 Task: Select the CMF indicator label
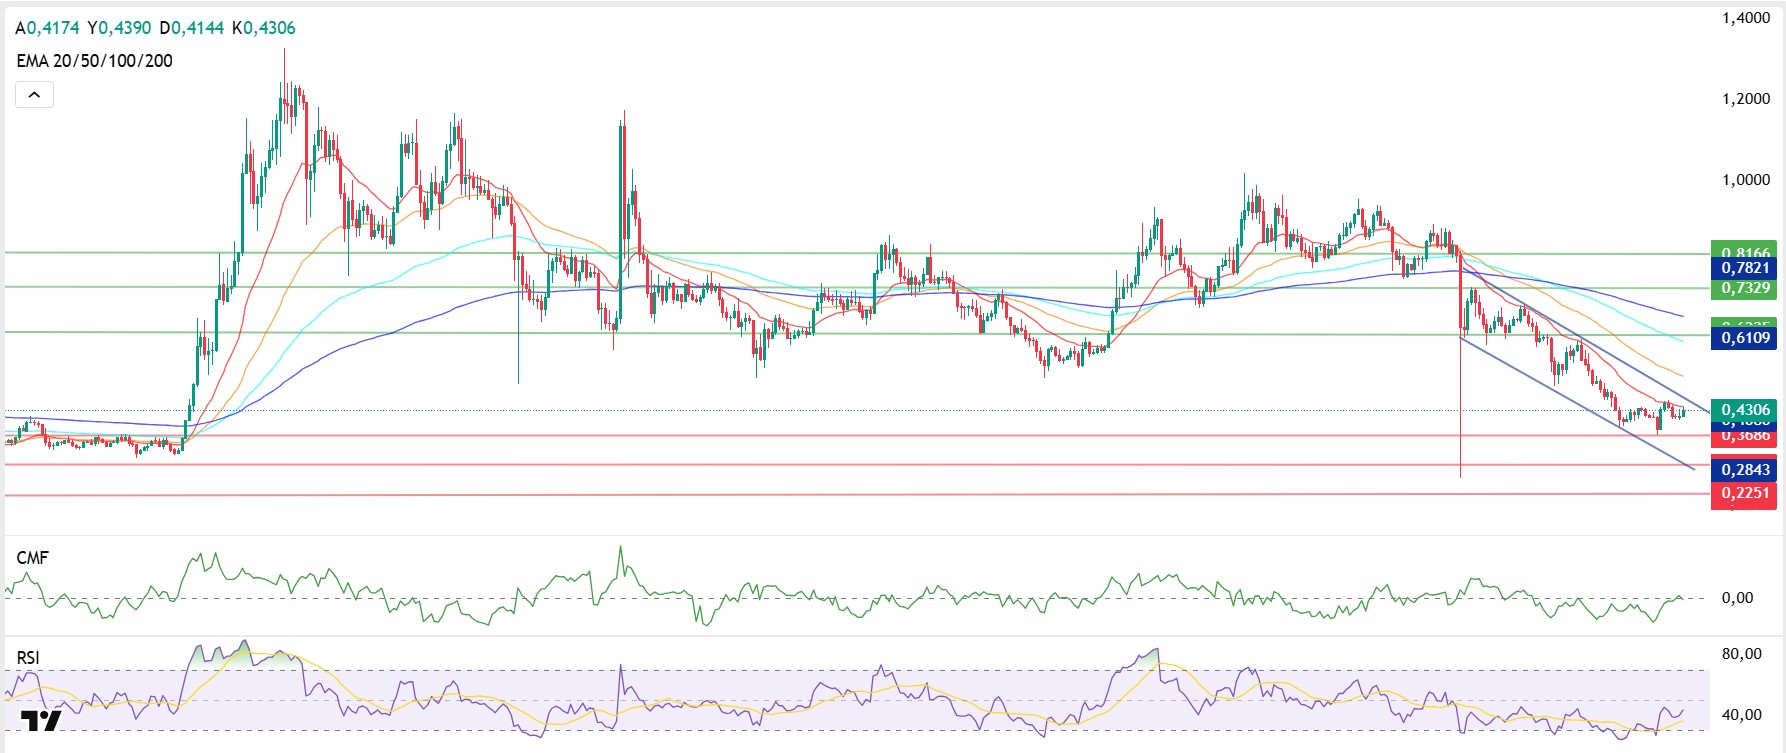32,558
